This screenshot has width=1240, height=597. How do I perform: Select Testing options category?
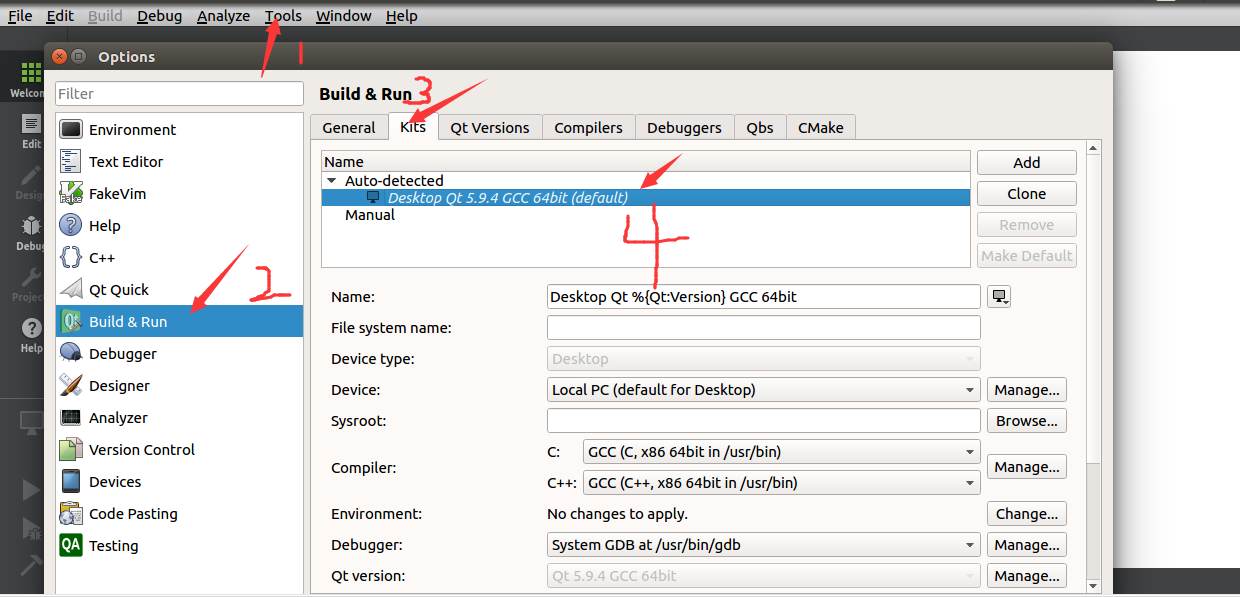pyautogui.click(x=179, y=546)
